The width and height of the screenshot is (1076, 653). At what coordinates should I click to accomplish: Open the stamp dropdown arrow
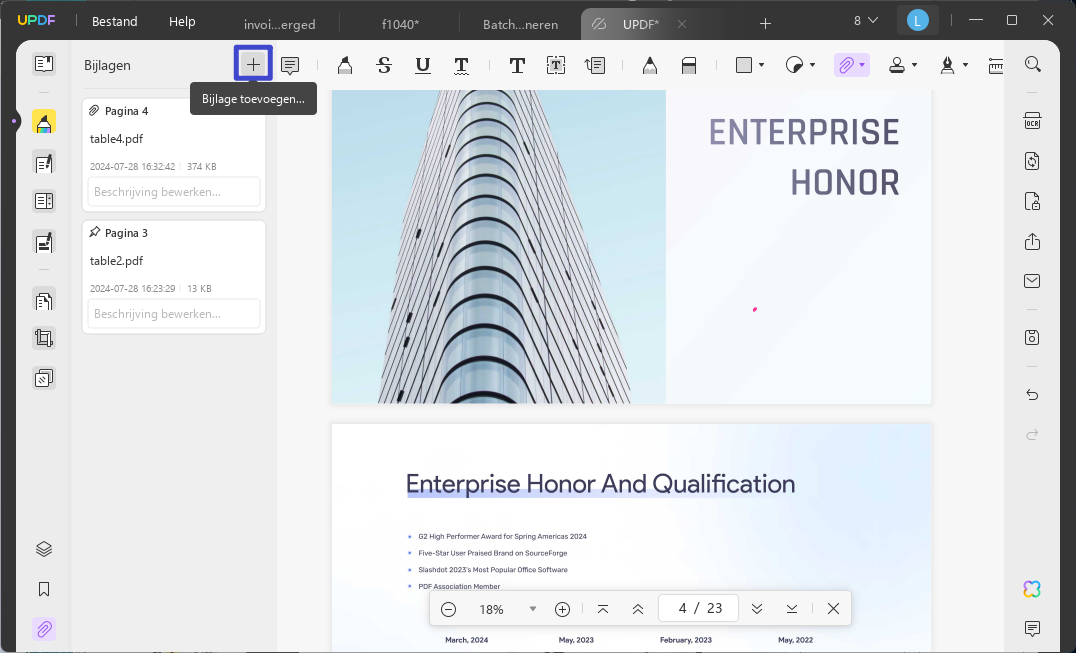coord(914,65)
